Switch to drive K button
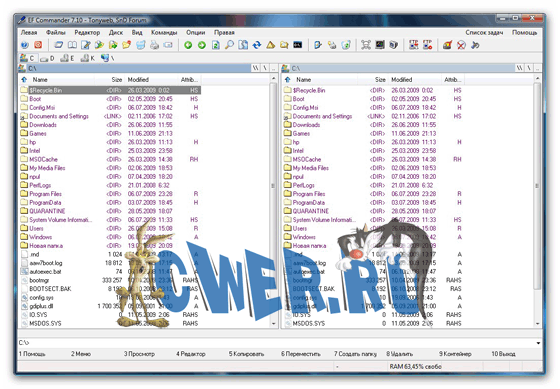 tap(88, 58)
